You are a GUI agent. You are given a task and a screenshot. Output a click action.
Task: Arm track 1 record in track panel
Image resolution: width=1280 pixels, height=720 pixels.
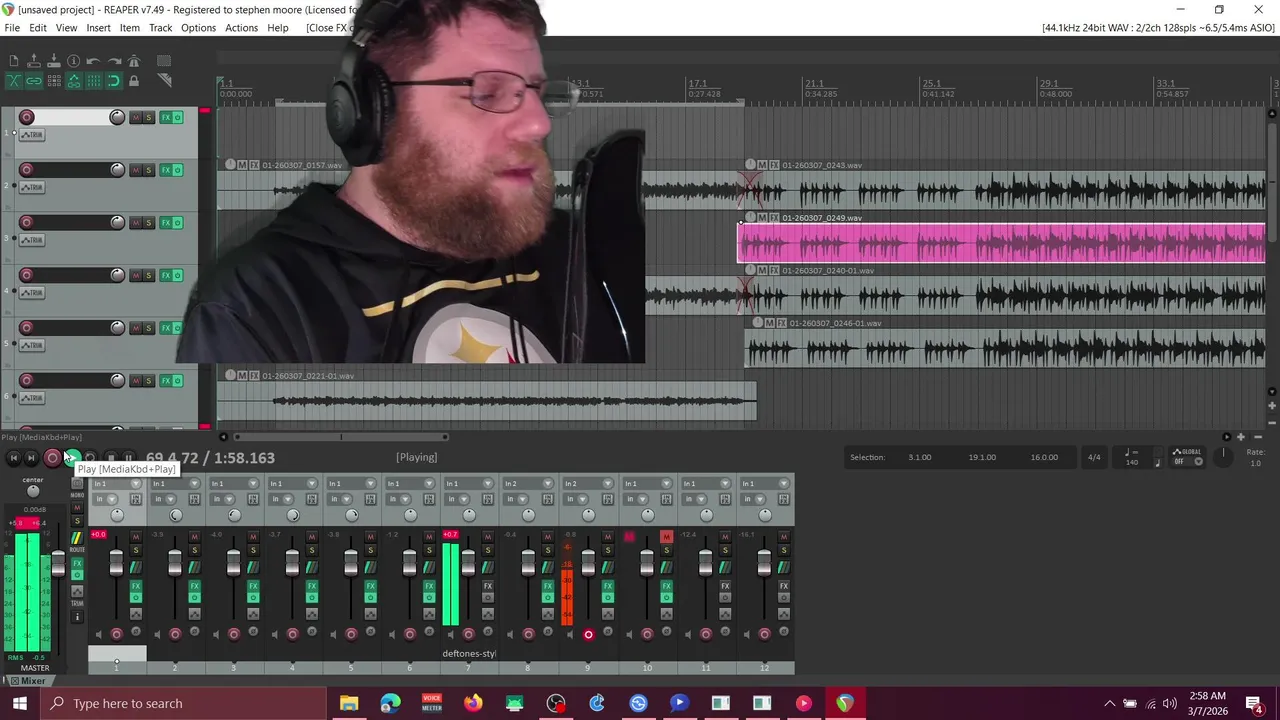[27, 117]
